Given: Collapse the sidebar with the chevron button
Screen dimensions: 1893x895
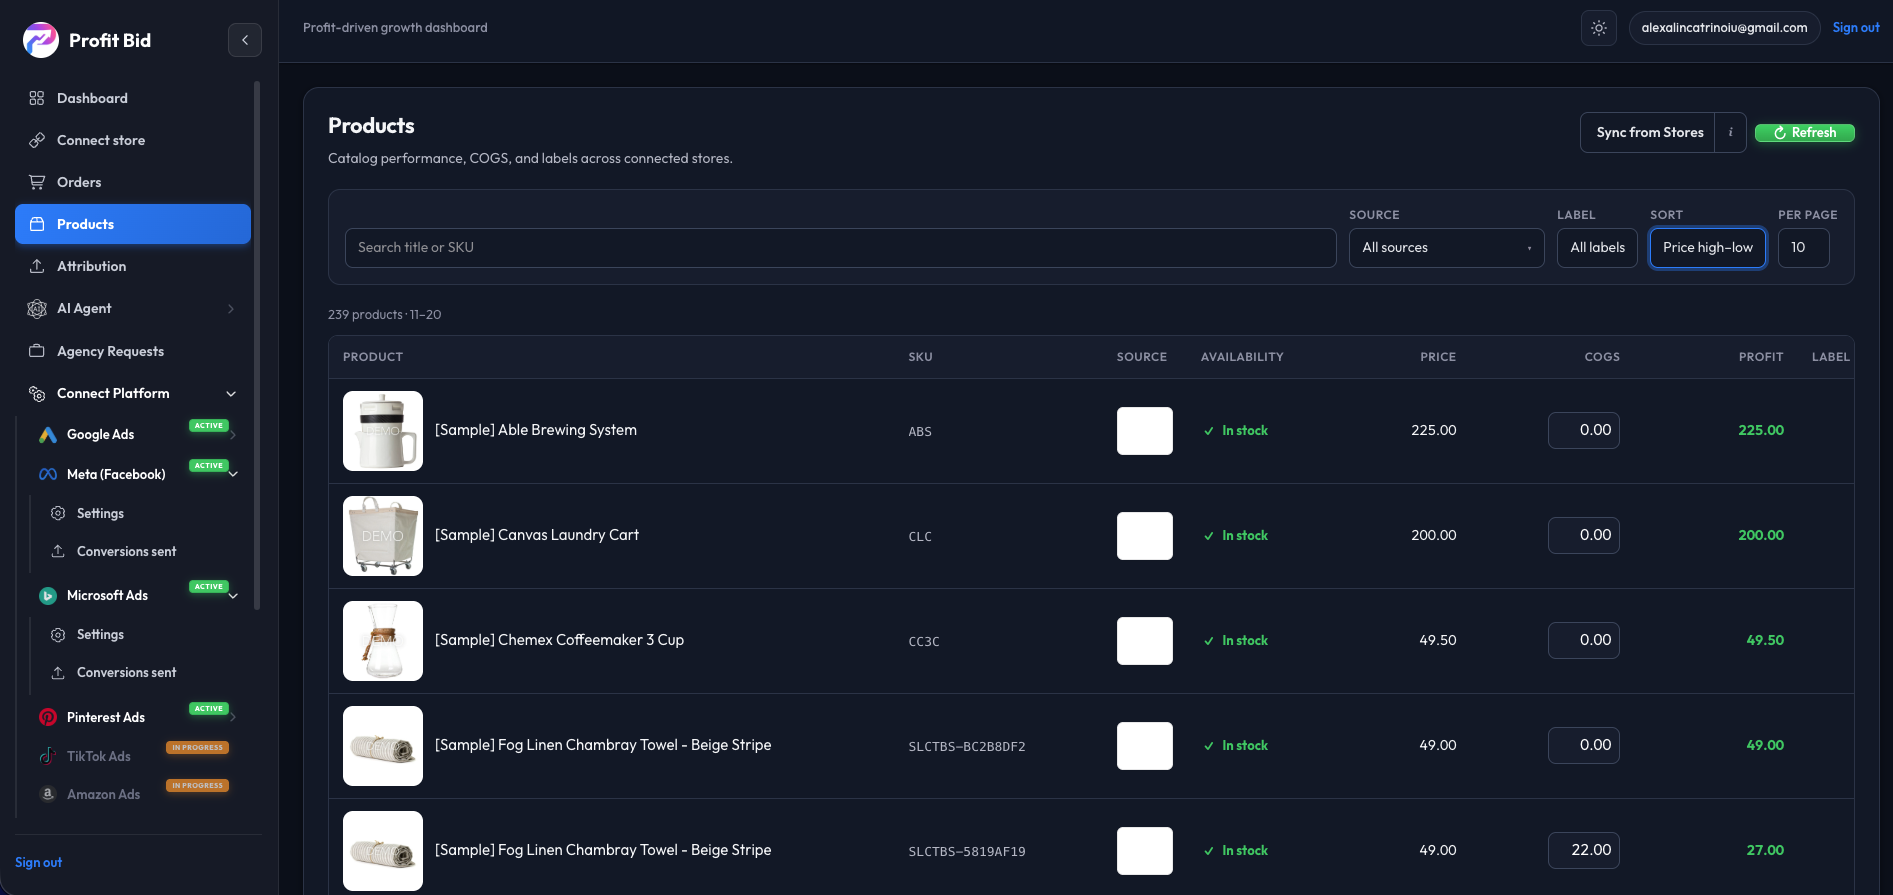Looking at the screenshot, I should pyautogui.click(x=245, y=40).
